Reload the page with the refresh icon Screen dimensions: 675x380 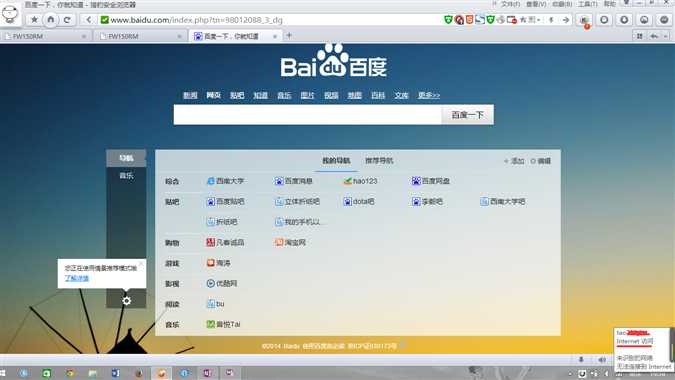pyautogui.click(x=67, y=19)
